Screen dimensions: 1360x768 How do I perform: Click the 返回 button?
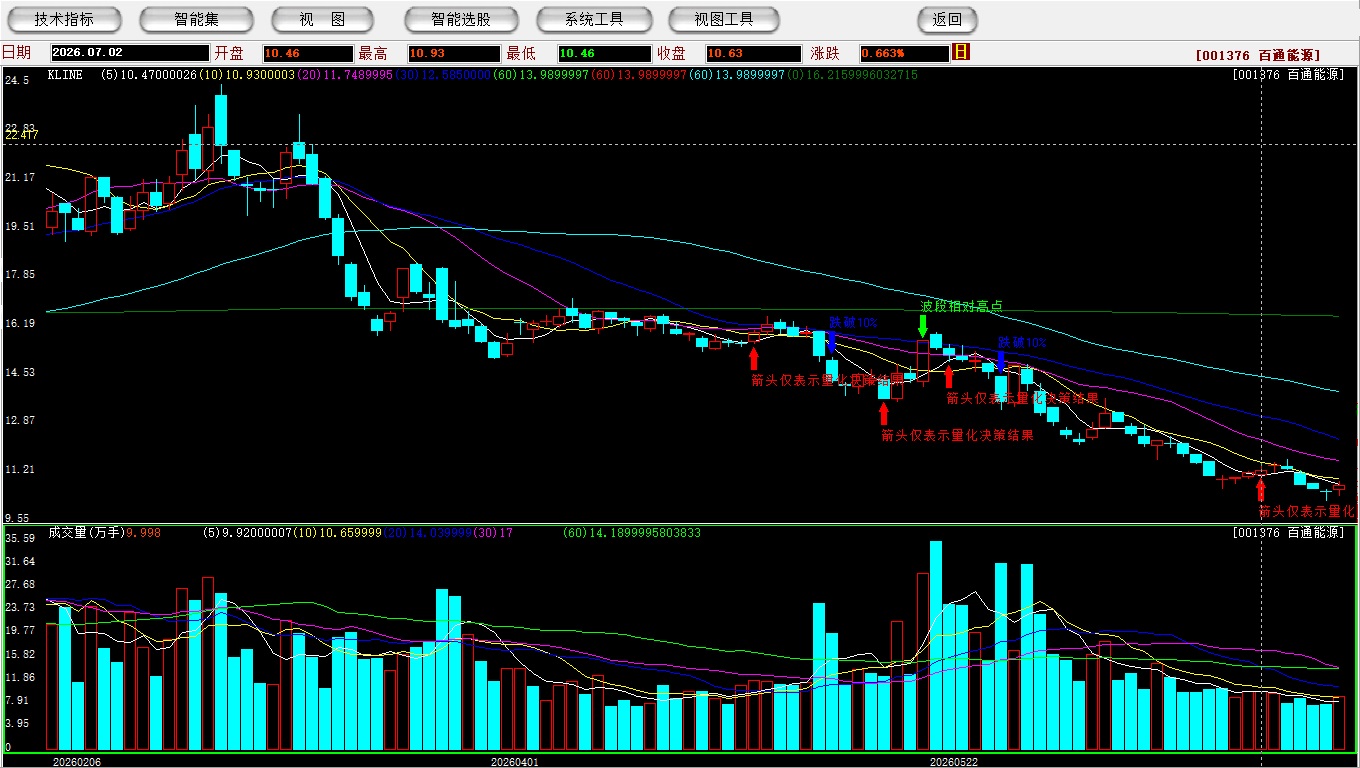947,19
